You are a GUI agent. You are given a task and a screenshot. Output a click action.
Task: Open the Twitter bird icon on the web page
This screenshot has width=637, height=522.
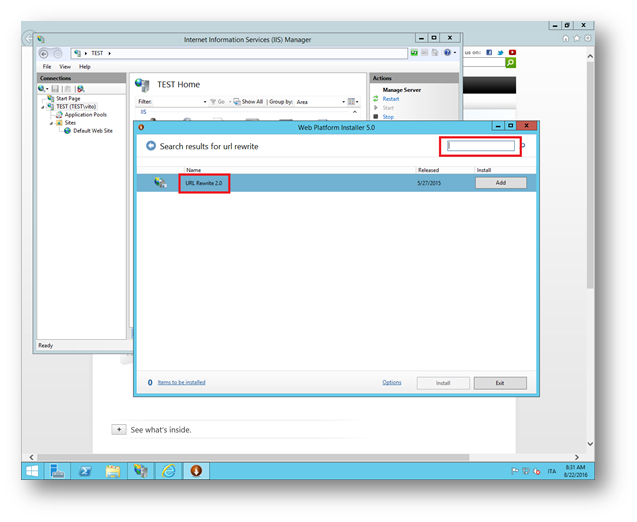coord(500,52)
